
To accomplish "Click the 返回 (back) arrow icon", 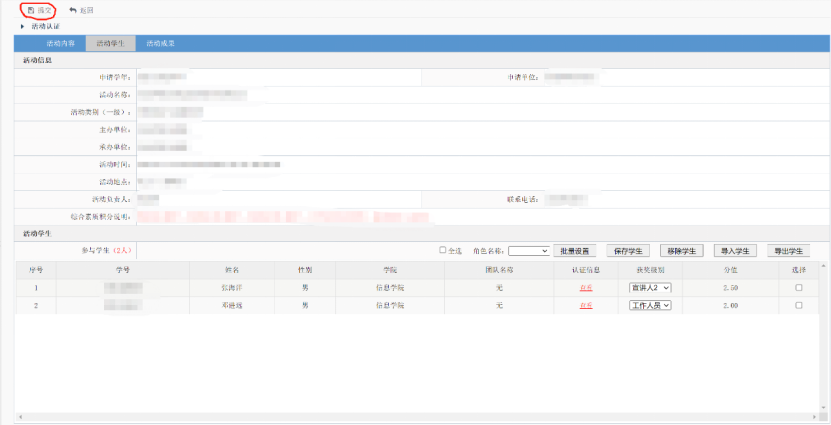I will coord(73,10).
